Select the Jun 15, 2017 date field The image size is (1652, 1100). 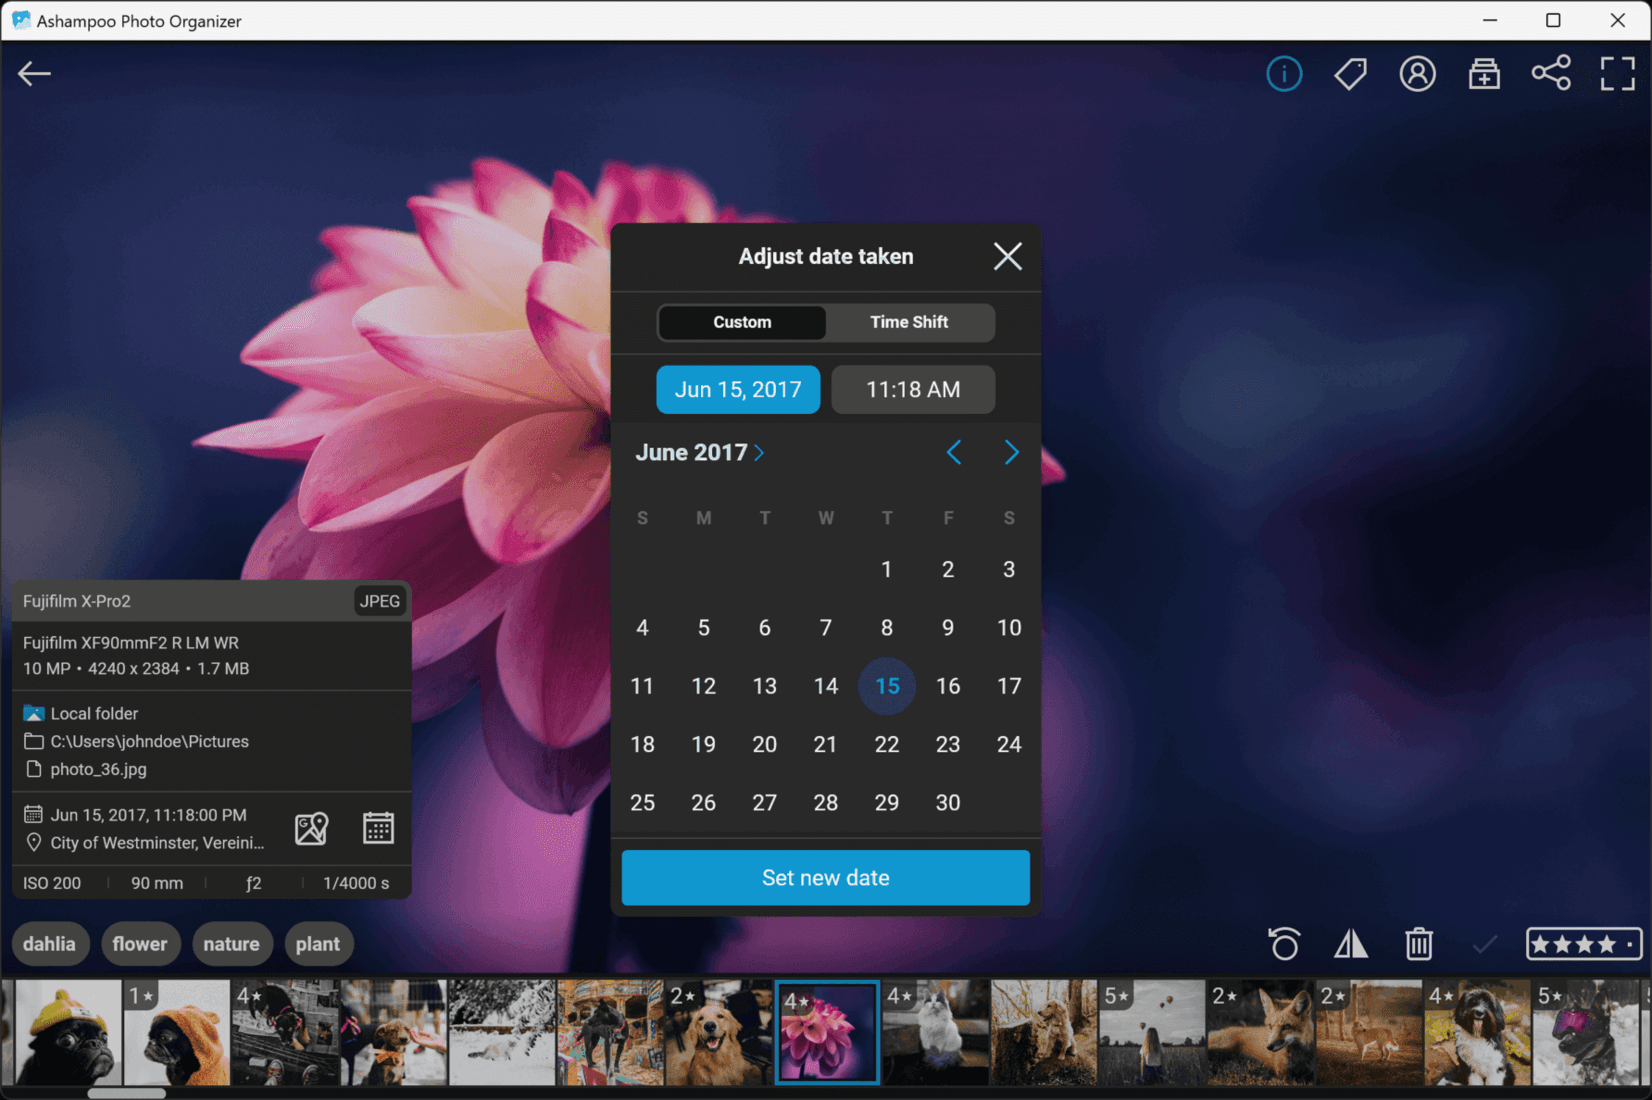[738, 389]
